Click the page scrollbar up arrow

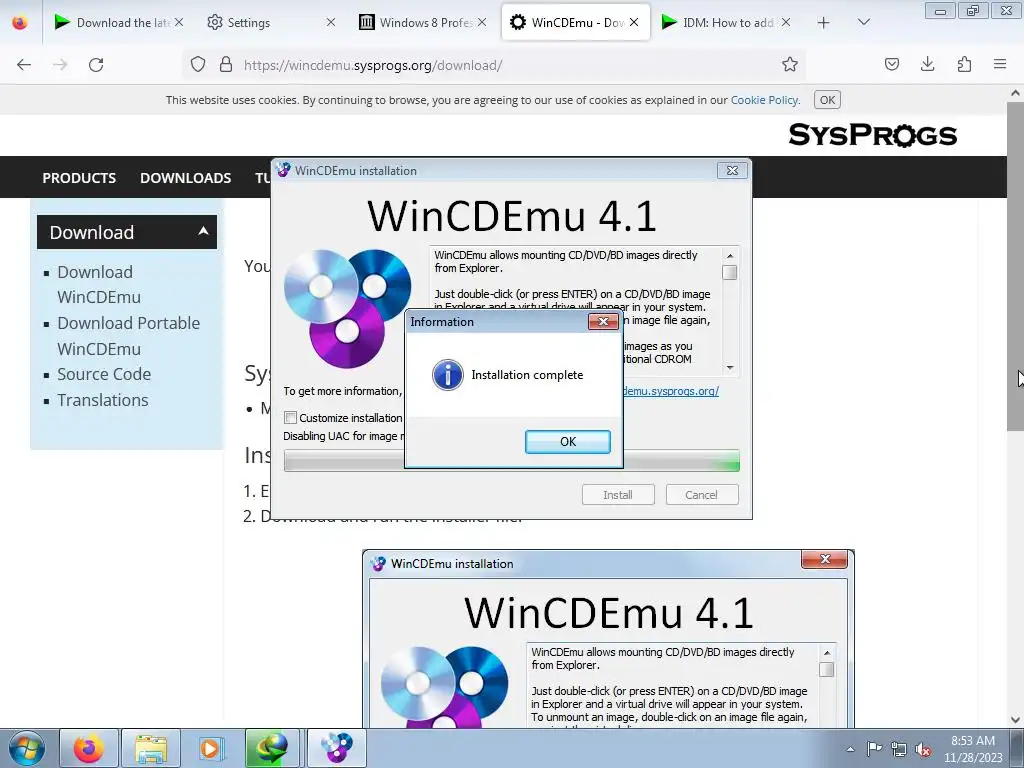click(1015, 93)
